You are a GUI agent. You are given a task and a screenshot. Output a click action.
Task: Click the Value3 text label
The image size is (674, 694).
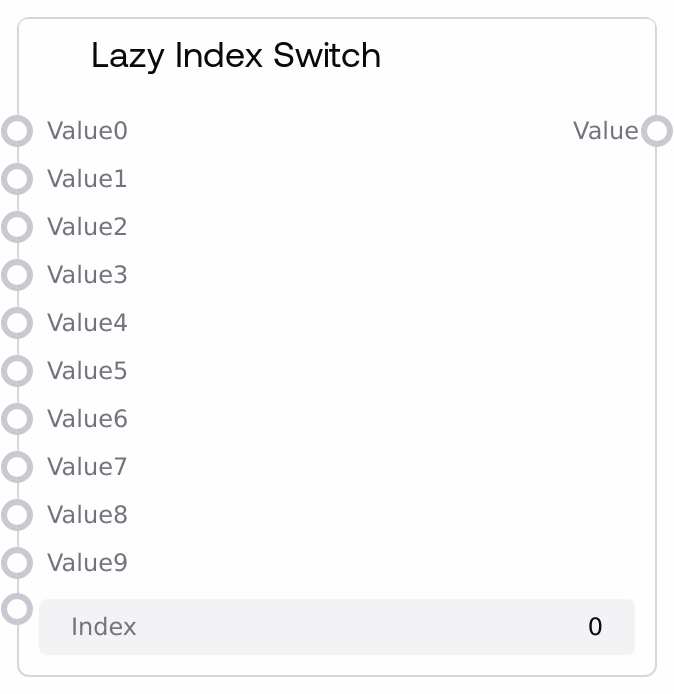point(87,275)
